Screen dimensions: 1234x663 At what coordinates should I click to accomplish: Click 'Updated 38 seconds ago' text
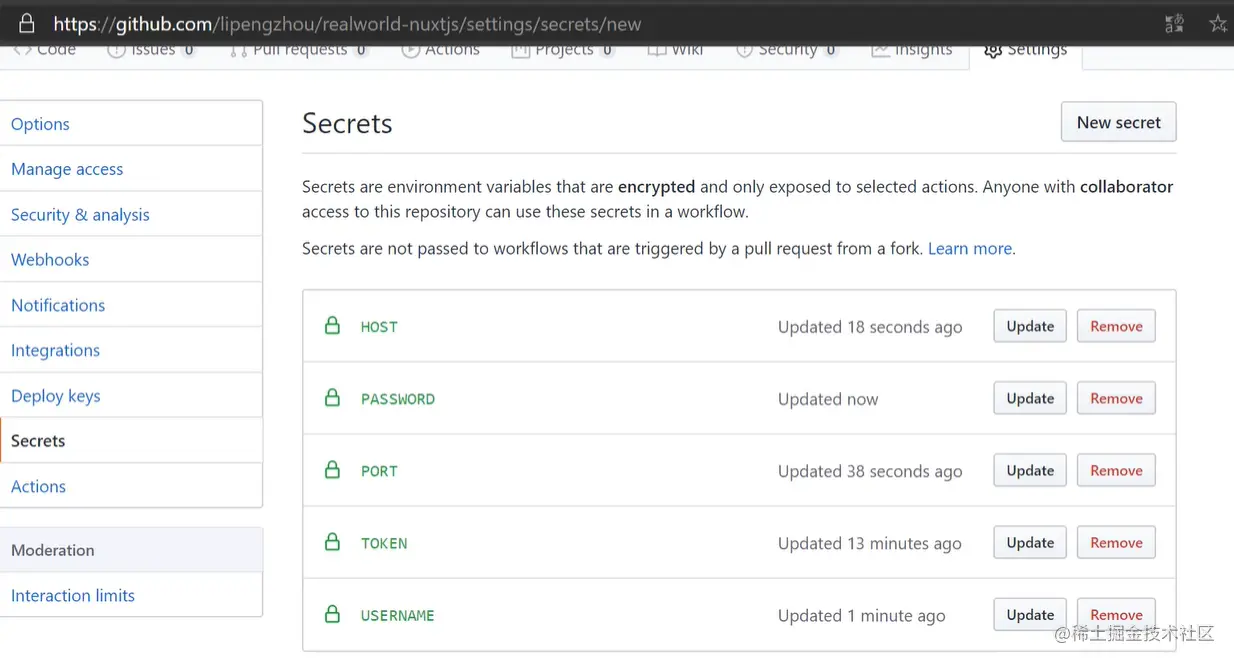(870, 471)
